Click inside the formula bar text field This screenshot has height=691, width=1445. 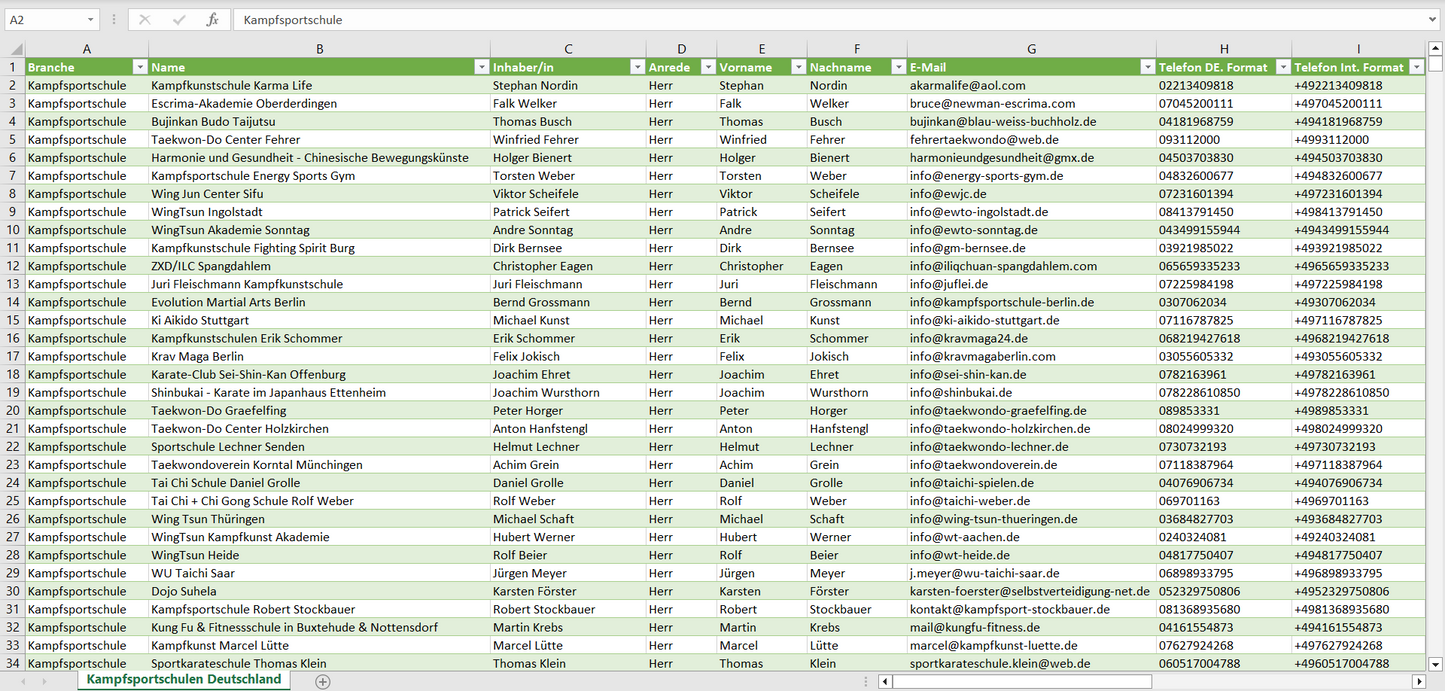(800, 20)
